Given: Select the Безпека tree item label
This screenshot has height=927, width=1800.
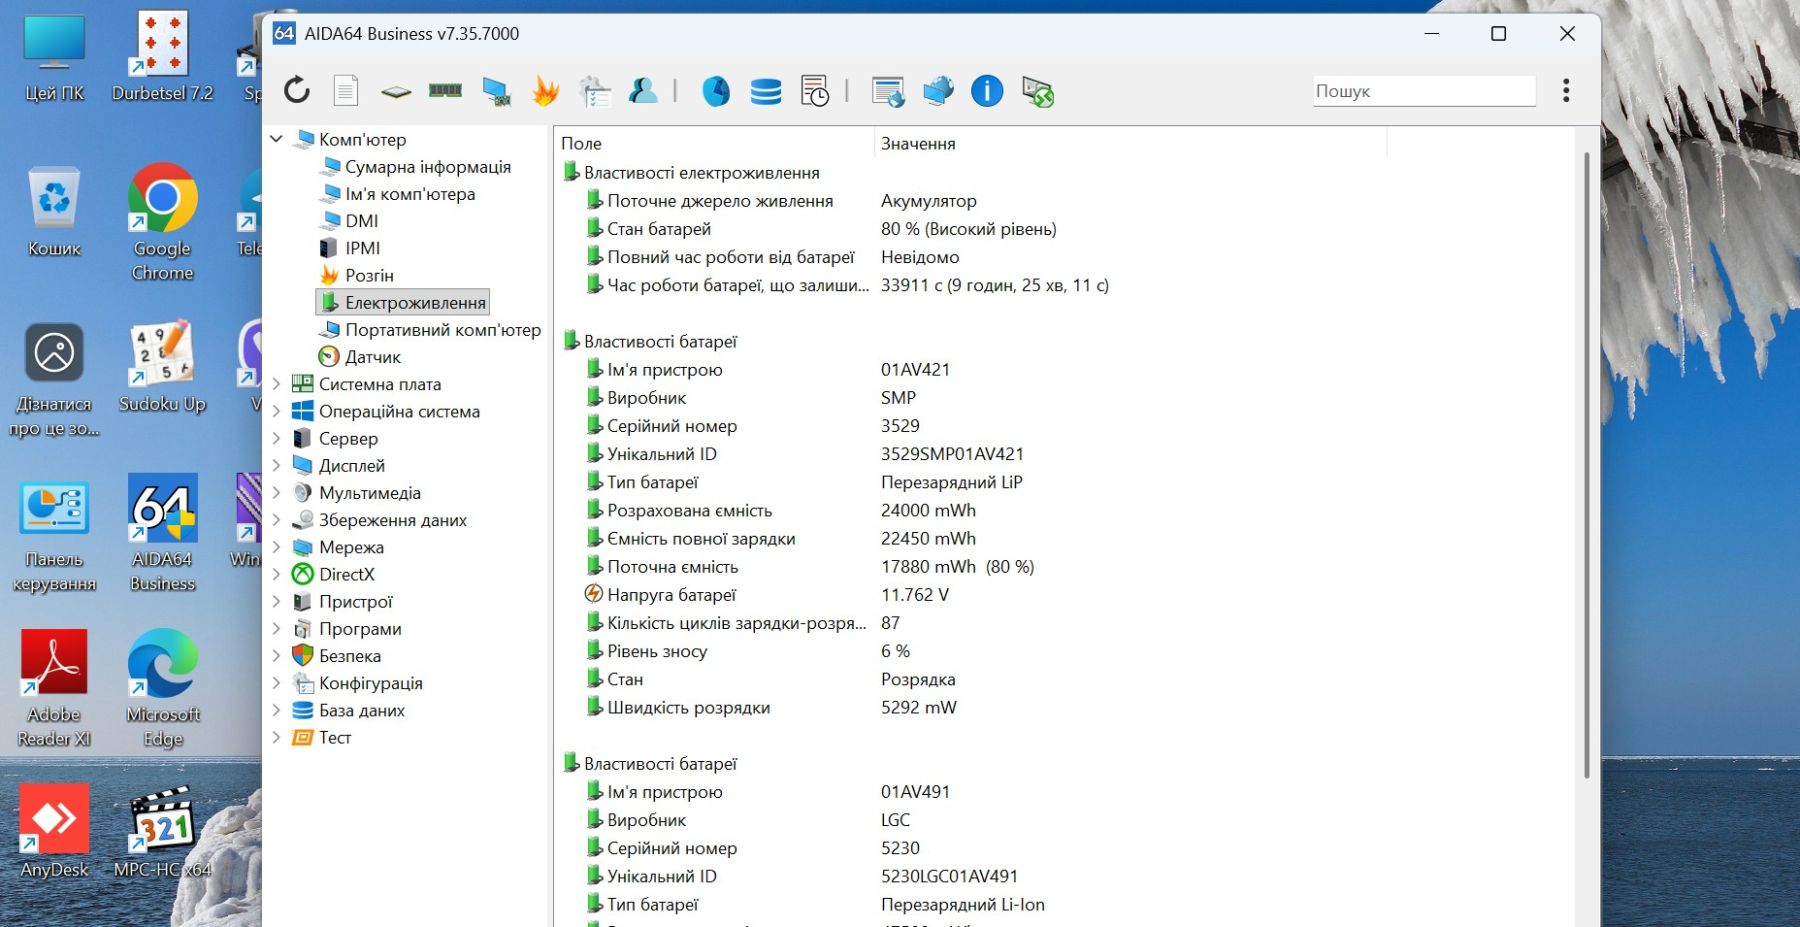Looking at the screenshot, I should pyautogui.click(x=350, y=656).
